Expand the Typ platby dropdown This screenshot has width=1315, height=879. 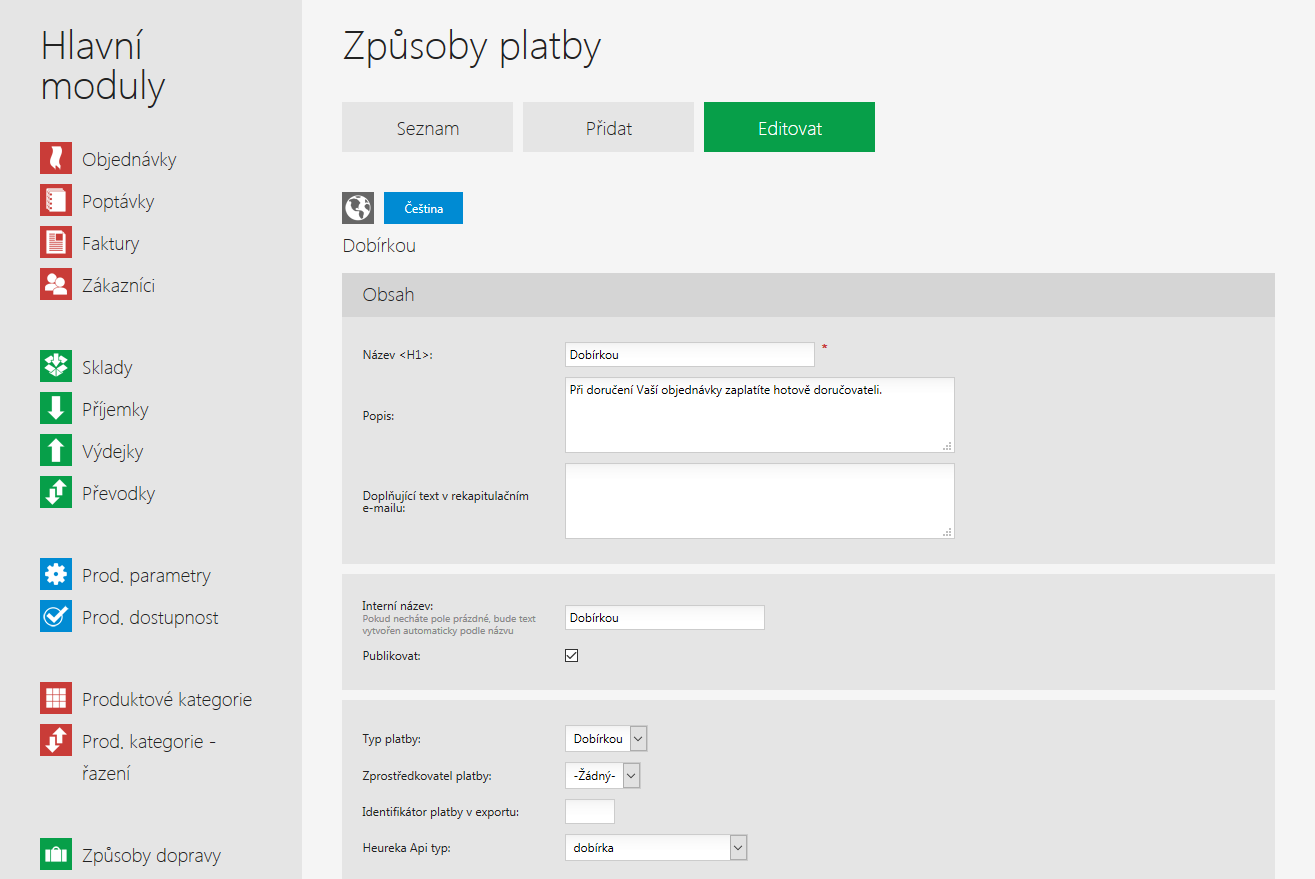pos(606,739)
